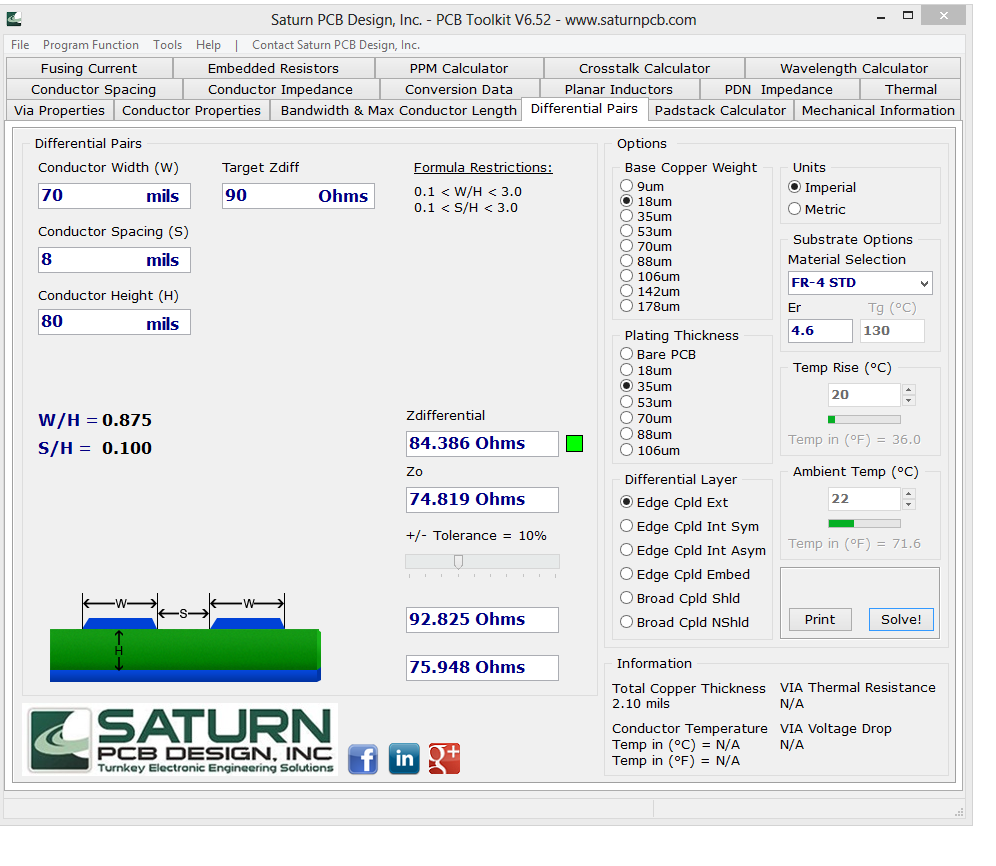Click the Conductor Width input field

pyautogui.click(x=114, y=196)
